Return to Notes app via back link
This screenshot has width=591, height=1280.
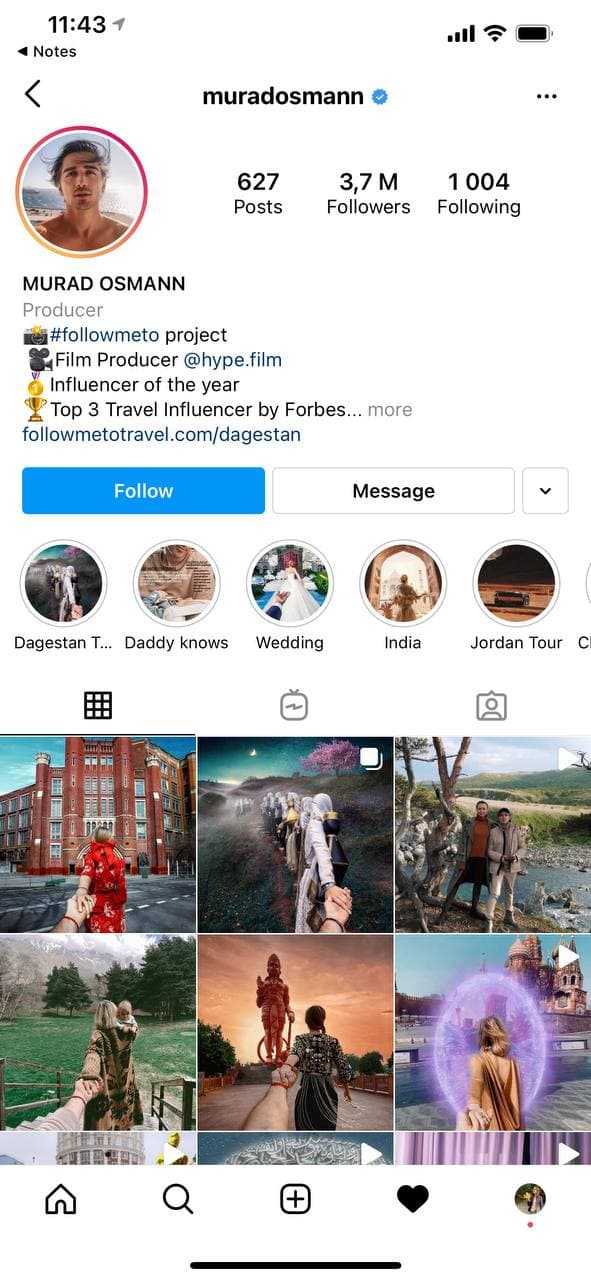[x=47, y=51]
